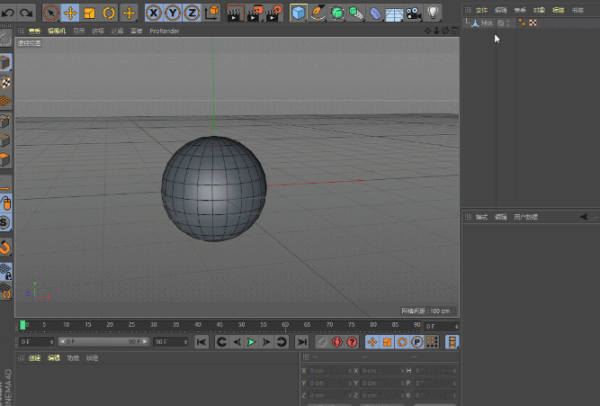Open the Spline pen tool icon
Screen dimensions: 600x406
(318, 13)
